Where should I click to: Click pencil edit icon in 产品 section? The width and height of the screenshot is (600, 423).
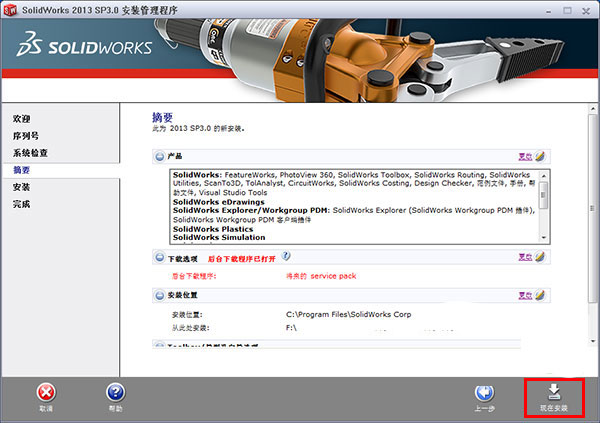[x=540, y=156]
